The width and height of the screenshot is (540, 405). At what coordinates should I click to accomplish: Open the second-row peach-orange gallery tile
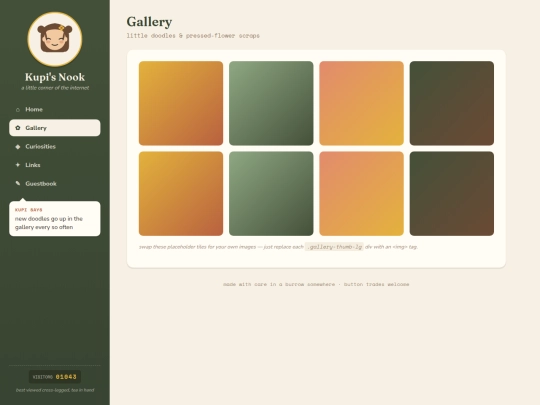[361, 194]
